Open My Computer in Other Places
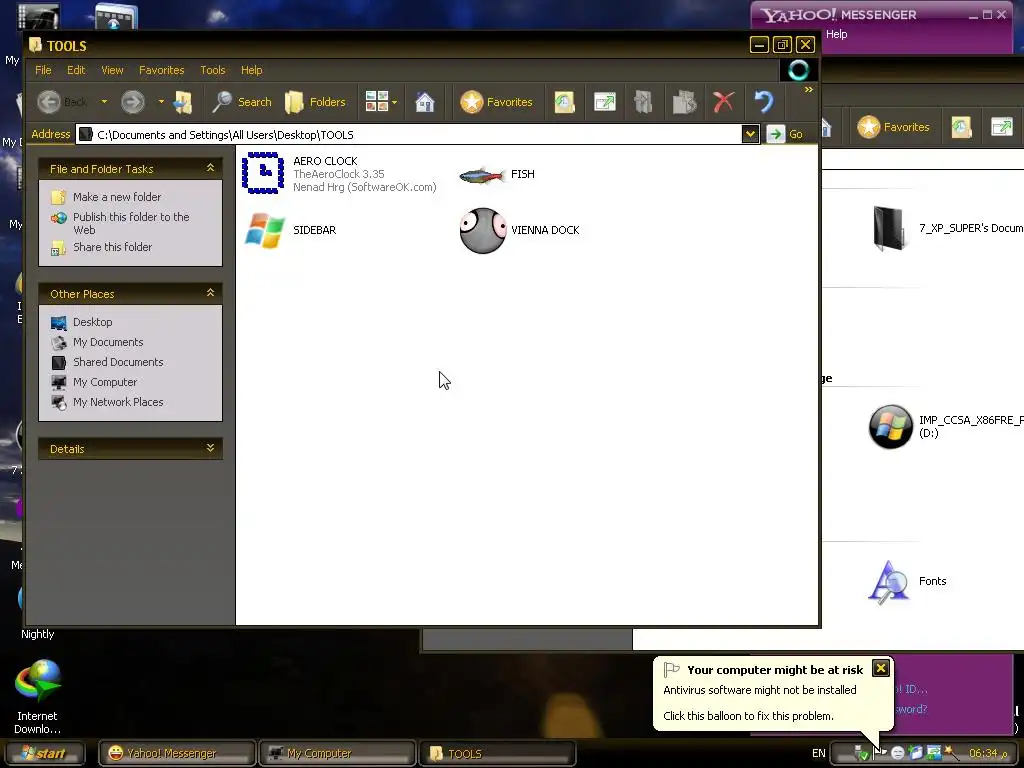 (x=104, y=382)
